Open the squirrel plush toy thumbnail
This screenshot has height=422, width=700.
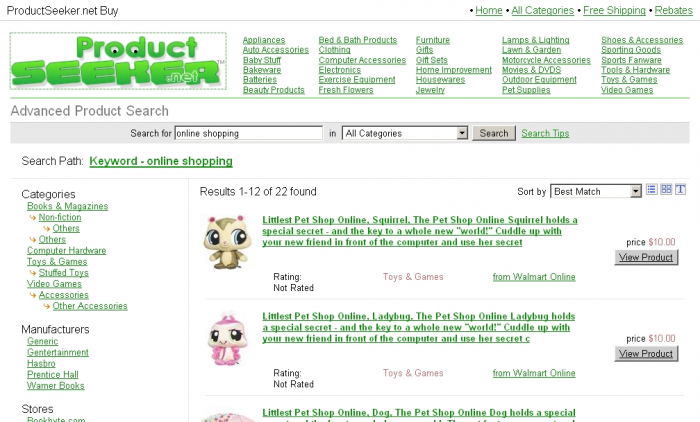pyautogui.click(x=225, y=242)
